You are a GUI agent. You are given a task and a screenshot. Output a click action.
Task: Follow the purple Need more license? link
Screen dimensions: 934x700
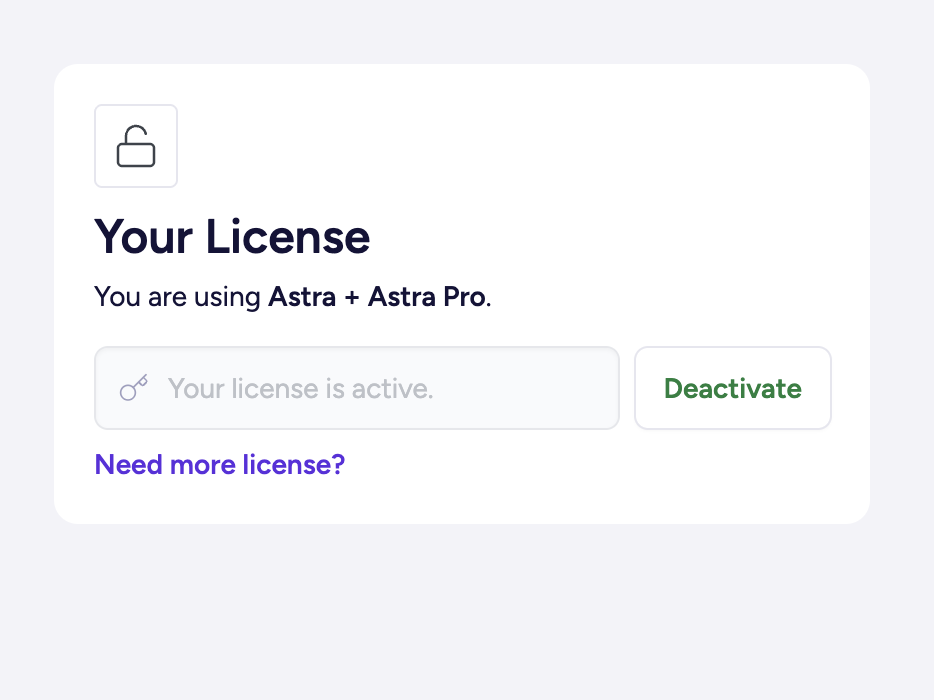pyautogui.click(x=220, y=464)
